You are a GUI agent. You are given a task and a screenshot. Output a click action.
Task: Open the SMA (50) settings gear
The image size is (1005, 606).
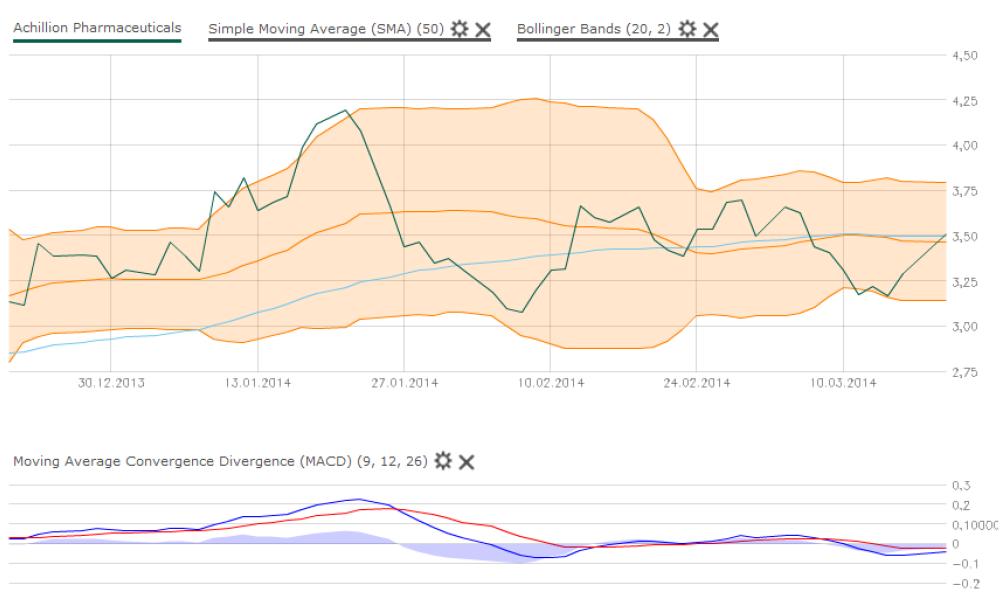click(460, 29)
